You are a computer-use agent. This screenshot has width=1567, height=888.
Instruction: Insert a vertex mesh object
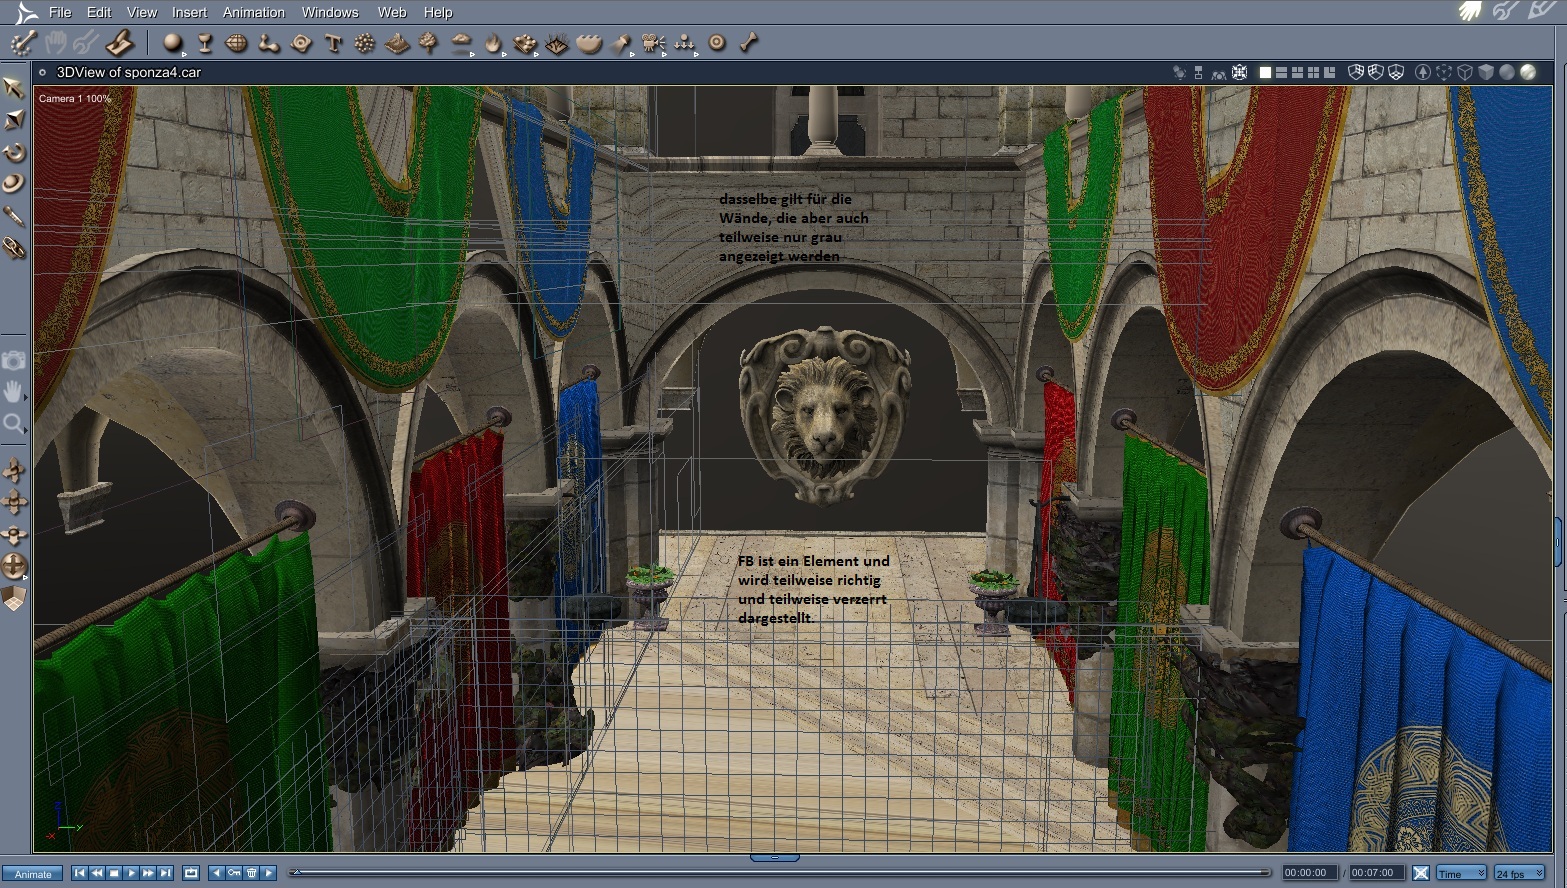click(237, 43)
